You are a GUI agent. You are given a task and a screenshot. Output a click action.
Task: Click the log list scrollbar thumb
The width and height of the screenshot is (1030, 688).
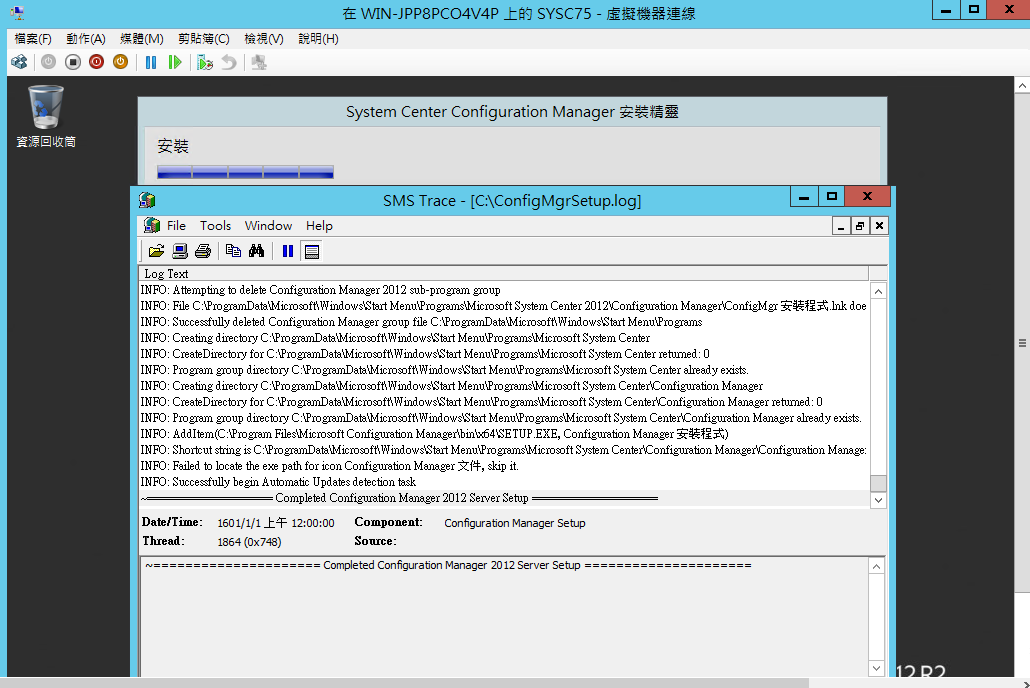[x=878, y=483]
